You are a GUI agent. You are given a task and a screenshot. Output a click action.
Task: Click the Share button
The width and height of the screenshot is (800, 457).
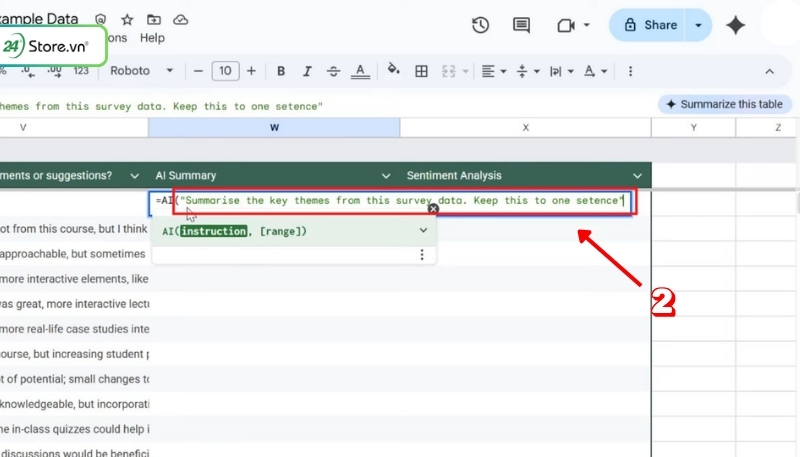pos(650,25)
